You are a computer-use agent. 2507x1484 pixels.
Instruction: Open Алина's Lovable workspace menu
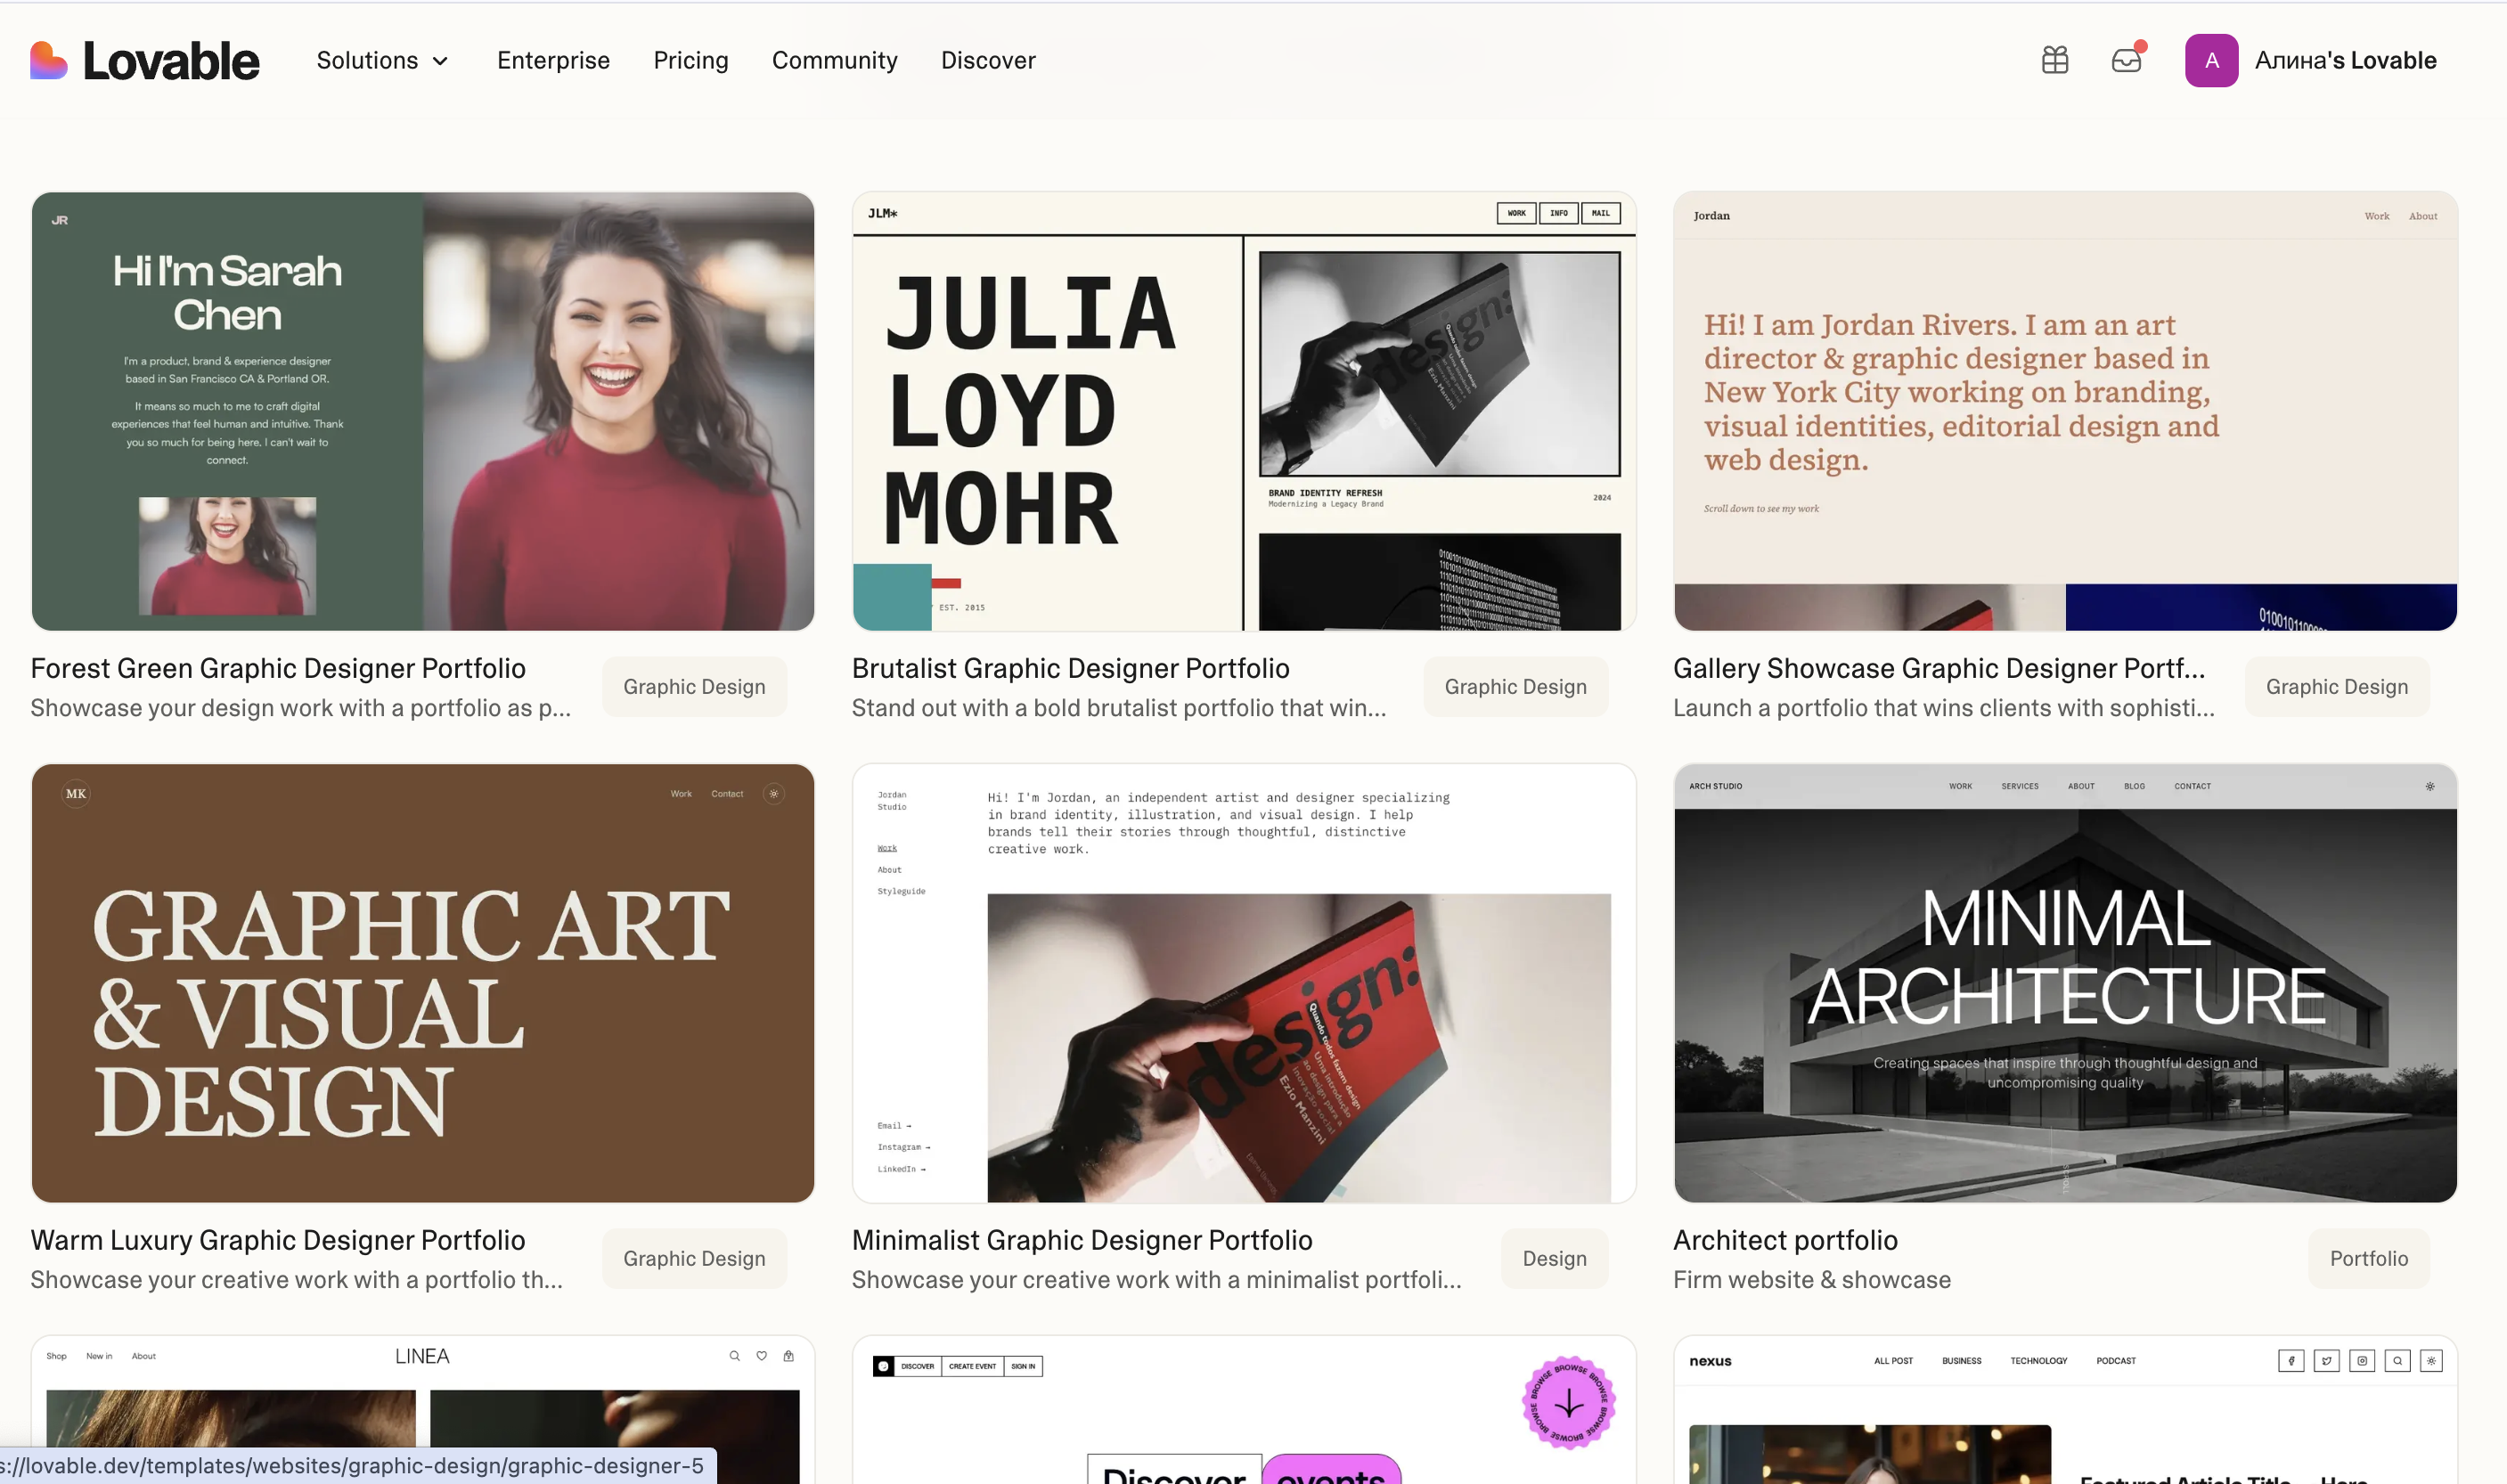(x=2344, y=60)
